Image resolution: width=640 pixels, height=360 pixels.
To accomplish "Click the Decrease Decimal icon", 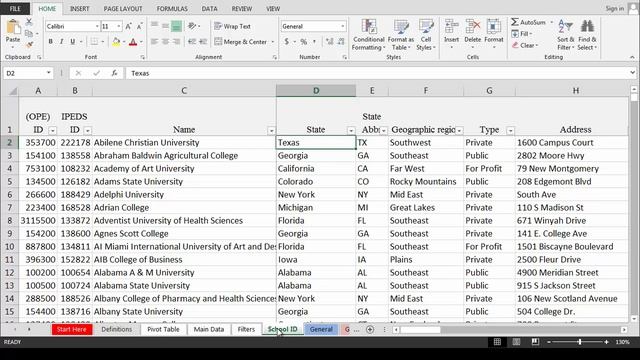I will pos(341,42).
